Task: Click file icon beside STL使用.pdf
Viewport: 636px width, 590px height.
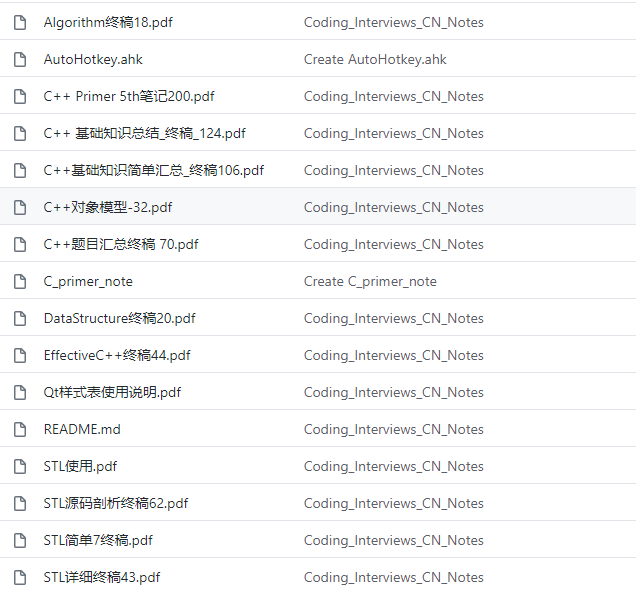Action: coord(20,466)
